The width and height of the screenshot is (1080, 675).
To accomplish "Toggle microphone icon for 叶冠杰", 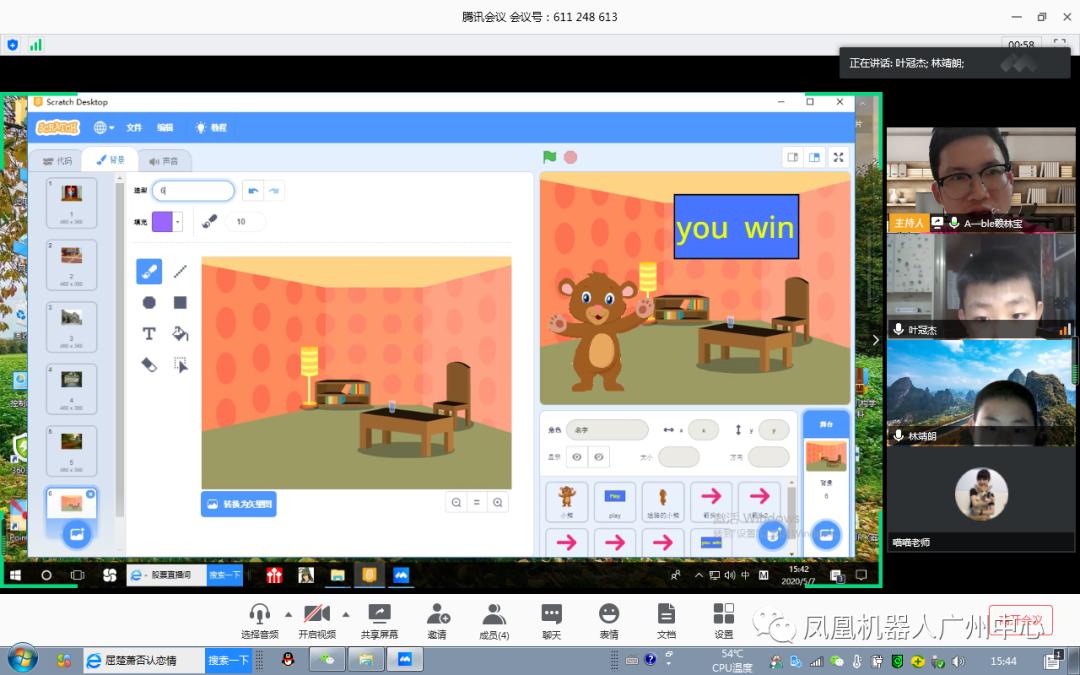I will [x=898, y=330].
